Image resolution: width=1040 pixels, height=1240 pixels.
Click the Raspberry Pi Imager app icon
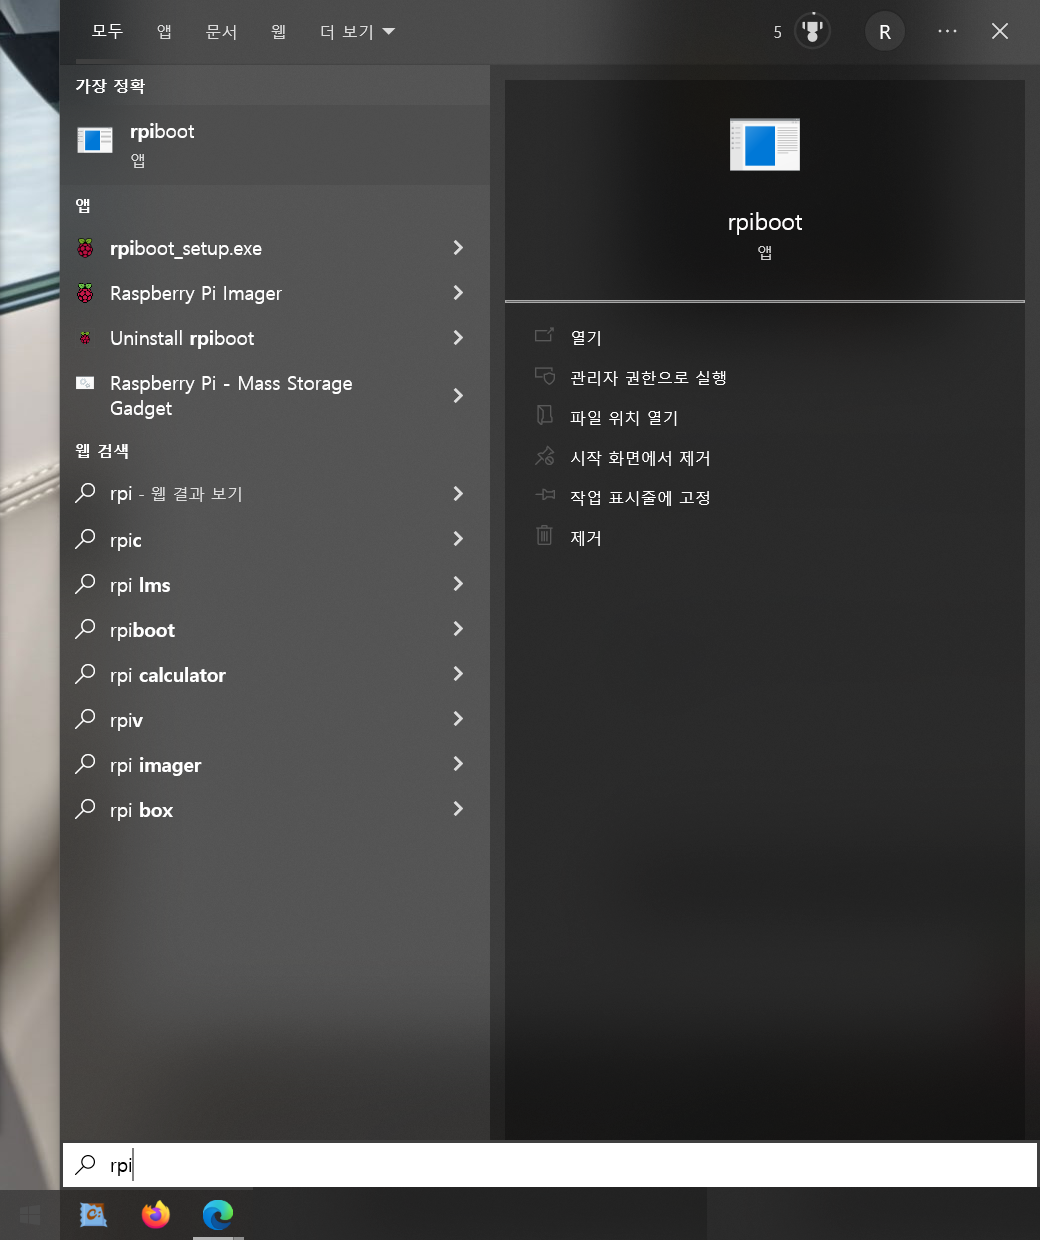[x=86, y=293]
